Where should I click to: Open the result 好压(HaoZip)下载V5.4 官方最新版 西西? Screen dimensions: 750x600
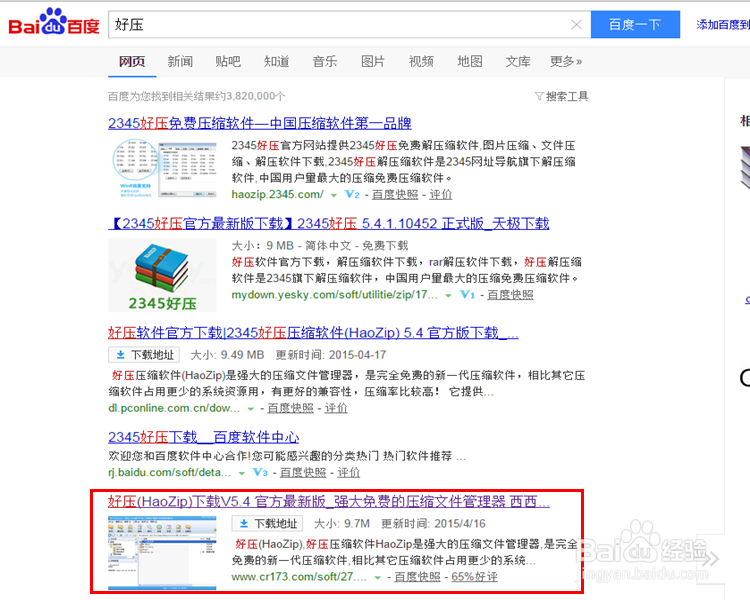329,501
